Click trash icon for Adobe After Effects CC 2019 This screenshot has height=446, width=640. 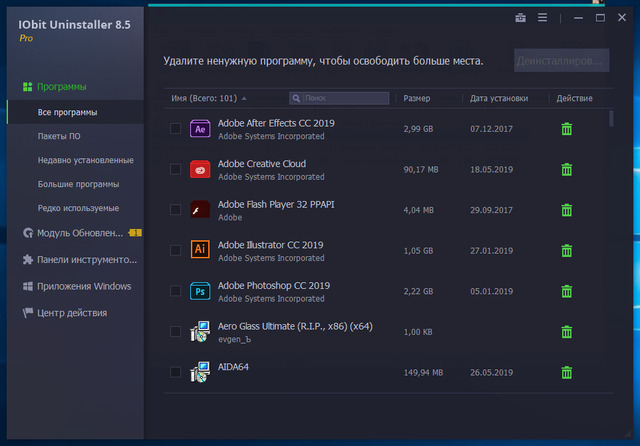[567, 129]
